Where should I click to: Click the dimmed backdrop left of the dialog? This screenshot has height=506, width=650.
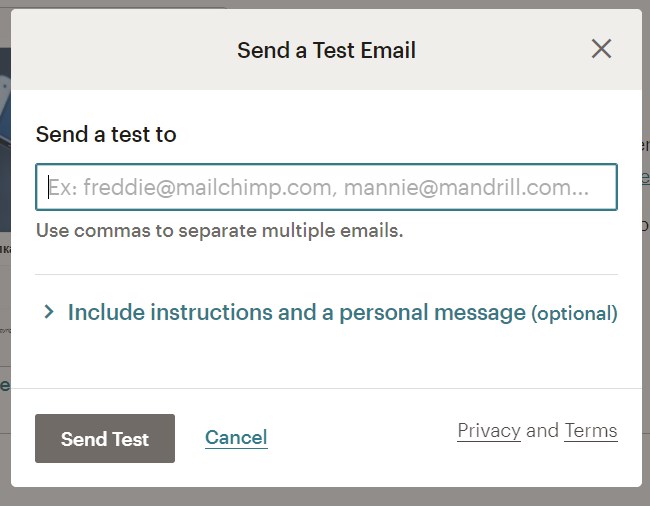pyautogui.click(x=5, y=300)
